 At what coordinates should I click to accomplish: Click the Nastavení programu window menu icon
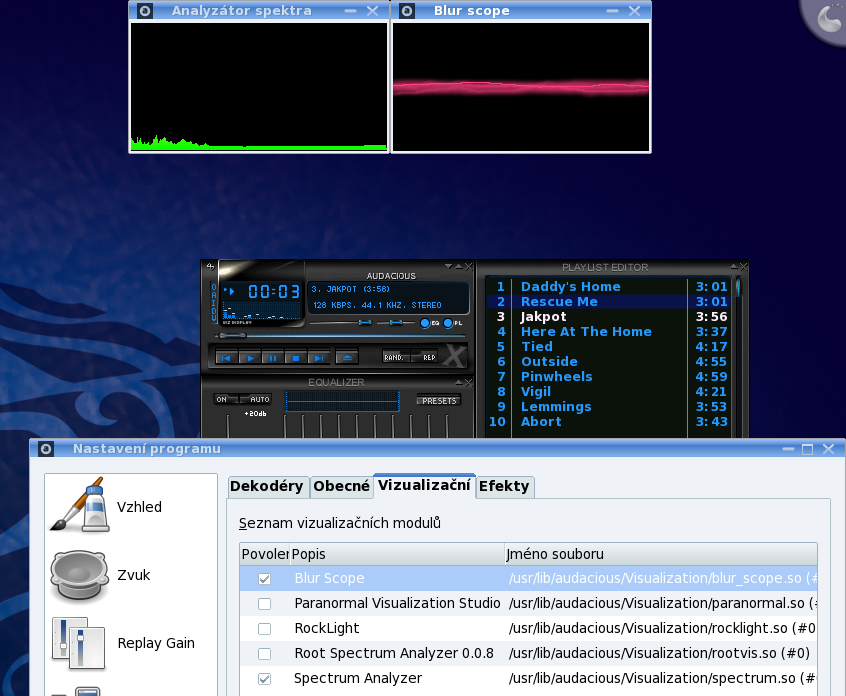(x=46, y=449)
